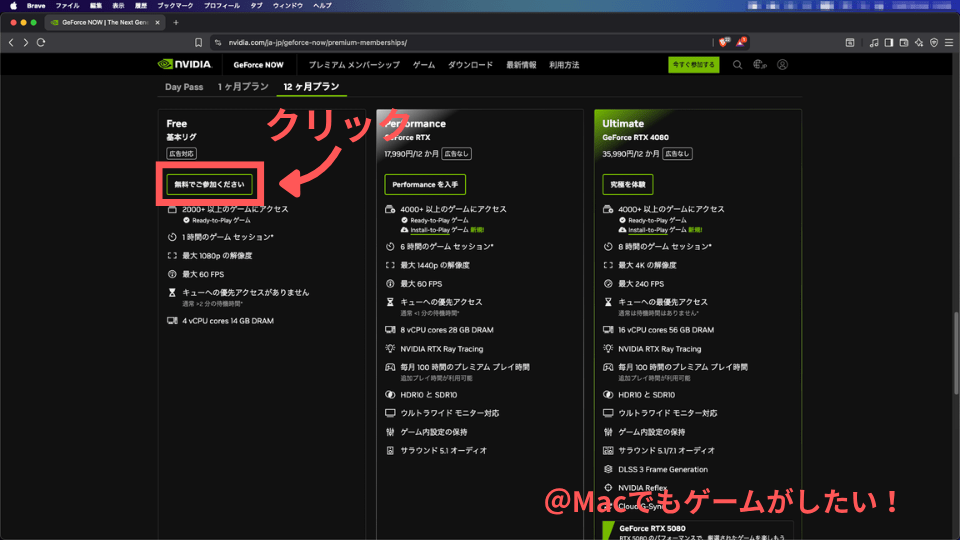Select the 1ヶ月プラン tab
The height and width of the screenshot is (540, 960).
point(243,87)
